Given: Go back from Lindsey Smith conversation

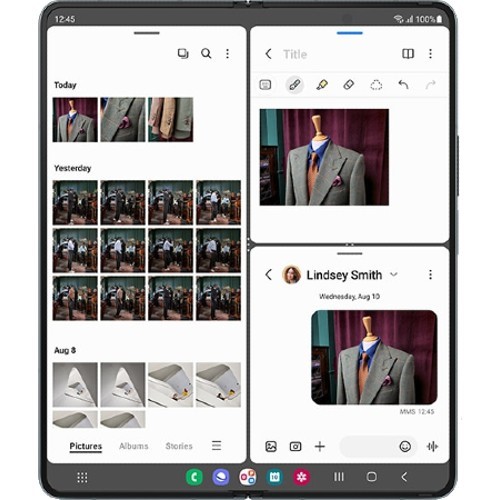Looking at the screenshot, I should [x=269, y=275].
